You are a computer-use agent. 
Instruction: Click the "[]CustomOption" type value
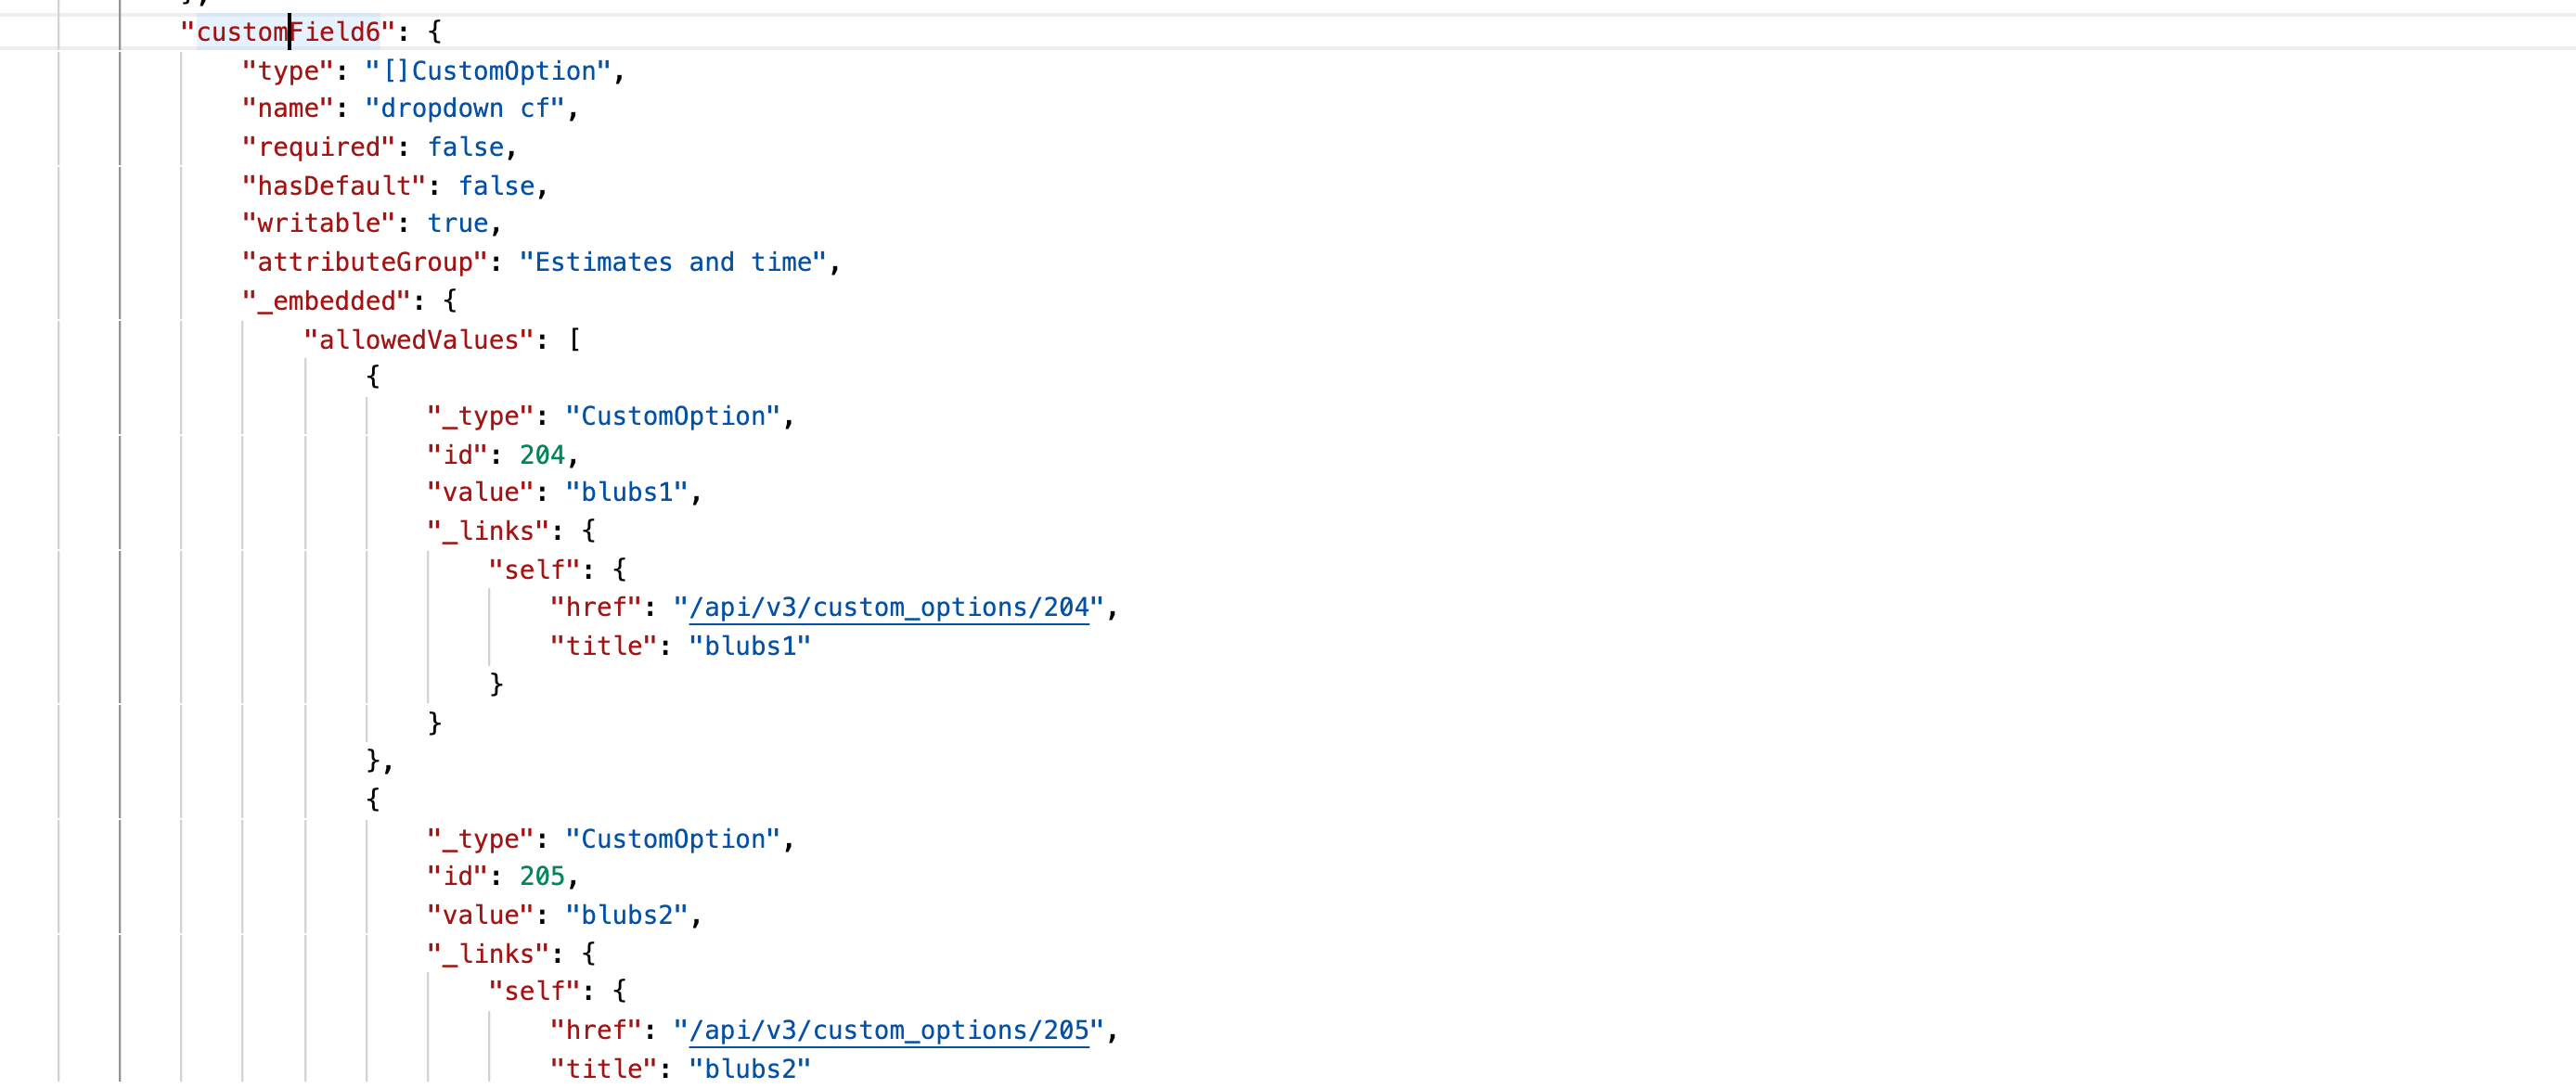coord(488,71)
